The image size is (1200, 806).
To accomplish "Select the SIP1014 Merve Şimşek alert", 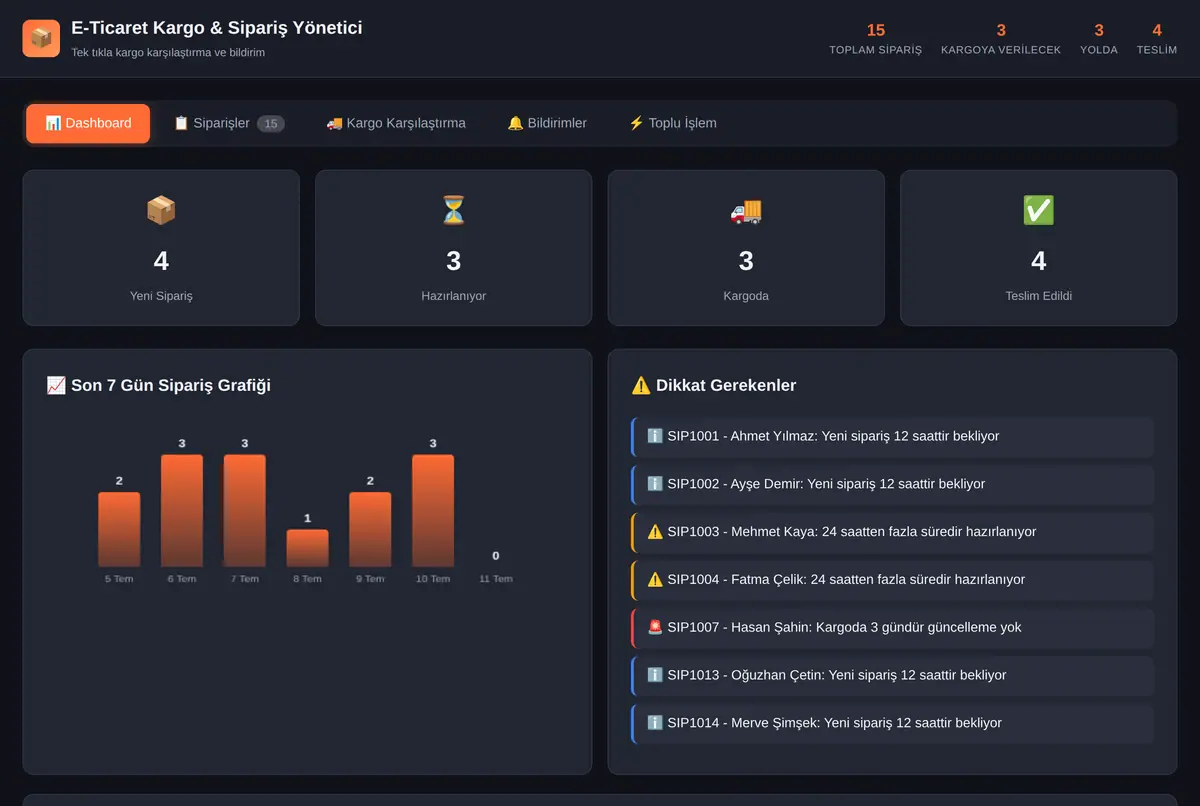I will [892, 723].
